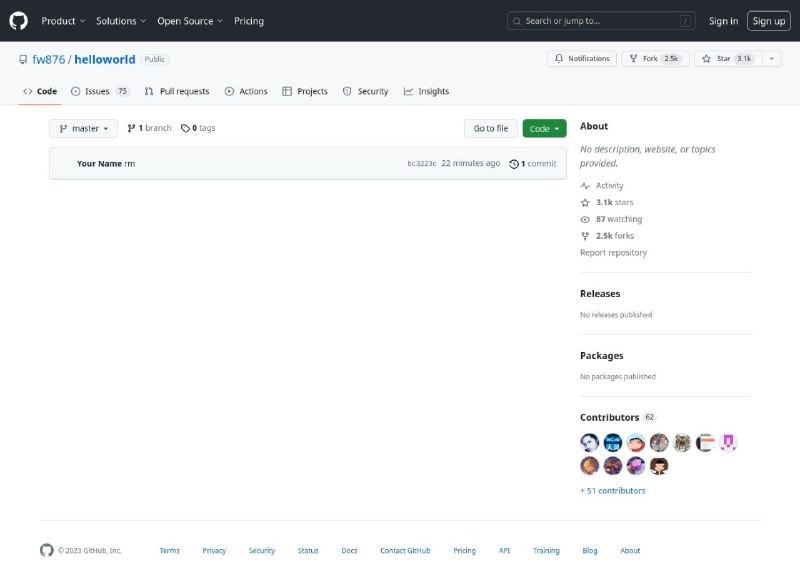
Task: Click the GitHub logo in header
Action: [x=18, y=21]
